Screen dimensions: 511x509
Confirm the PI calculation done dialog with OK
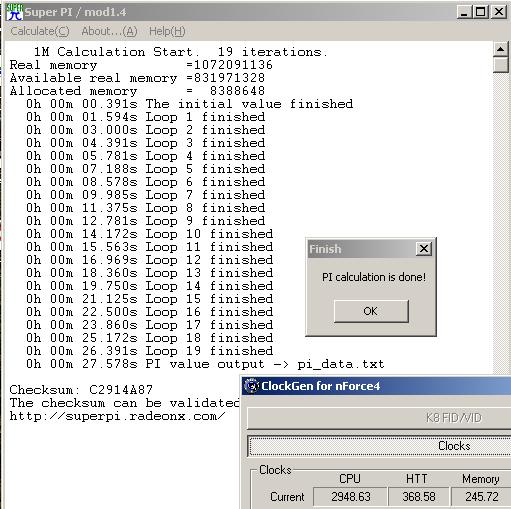pos(371,311)
